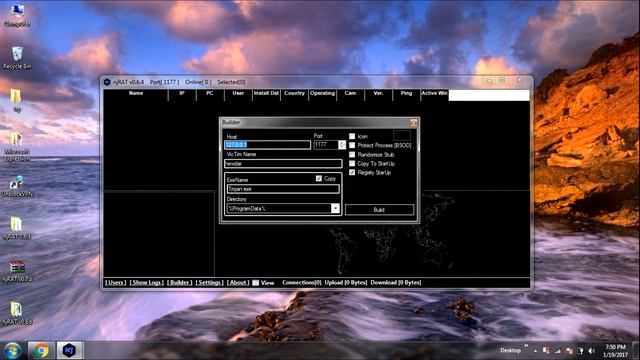Select the WinRAR archive desktop icon
The height and width of the screenshot is (360, 640).
click(17, 271)
